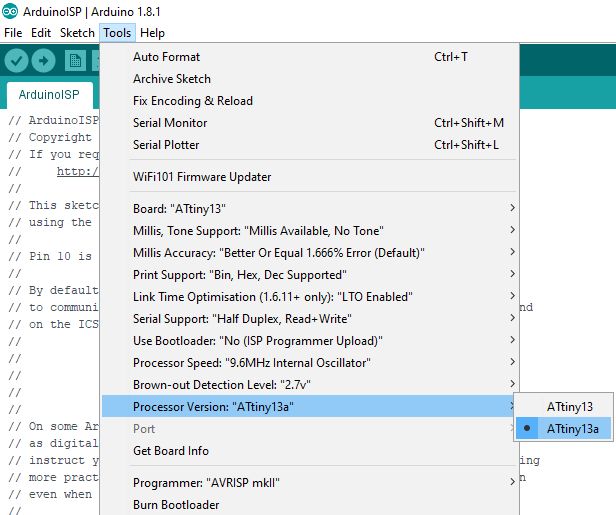Click the "// By default" comment line

click(53, 290)
